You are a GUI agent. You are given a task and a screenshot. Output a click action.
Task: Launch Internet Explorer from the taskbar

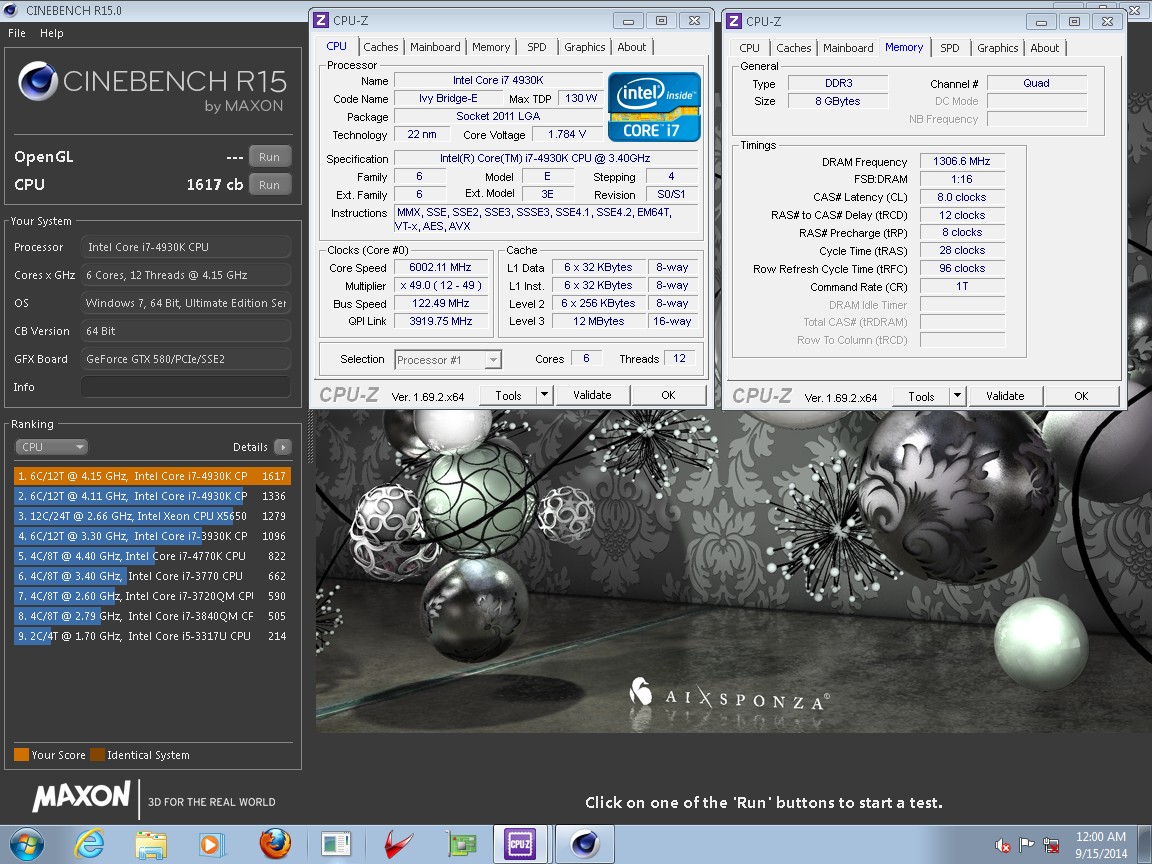pos(89,844)
